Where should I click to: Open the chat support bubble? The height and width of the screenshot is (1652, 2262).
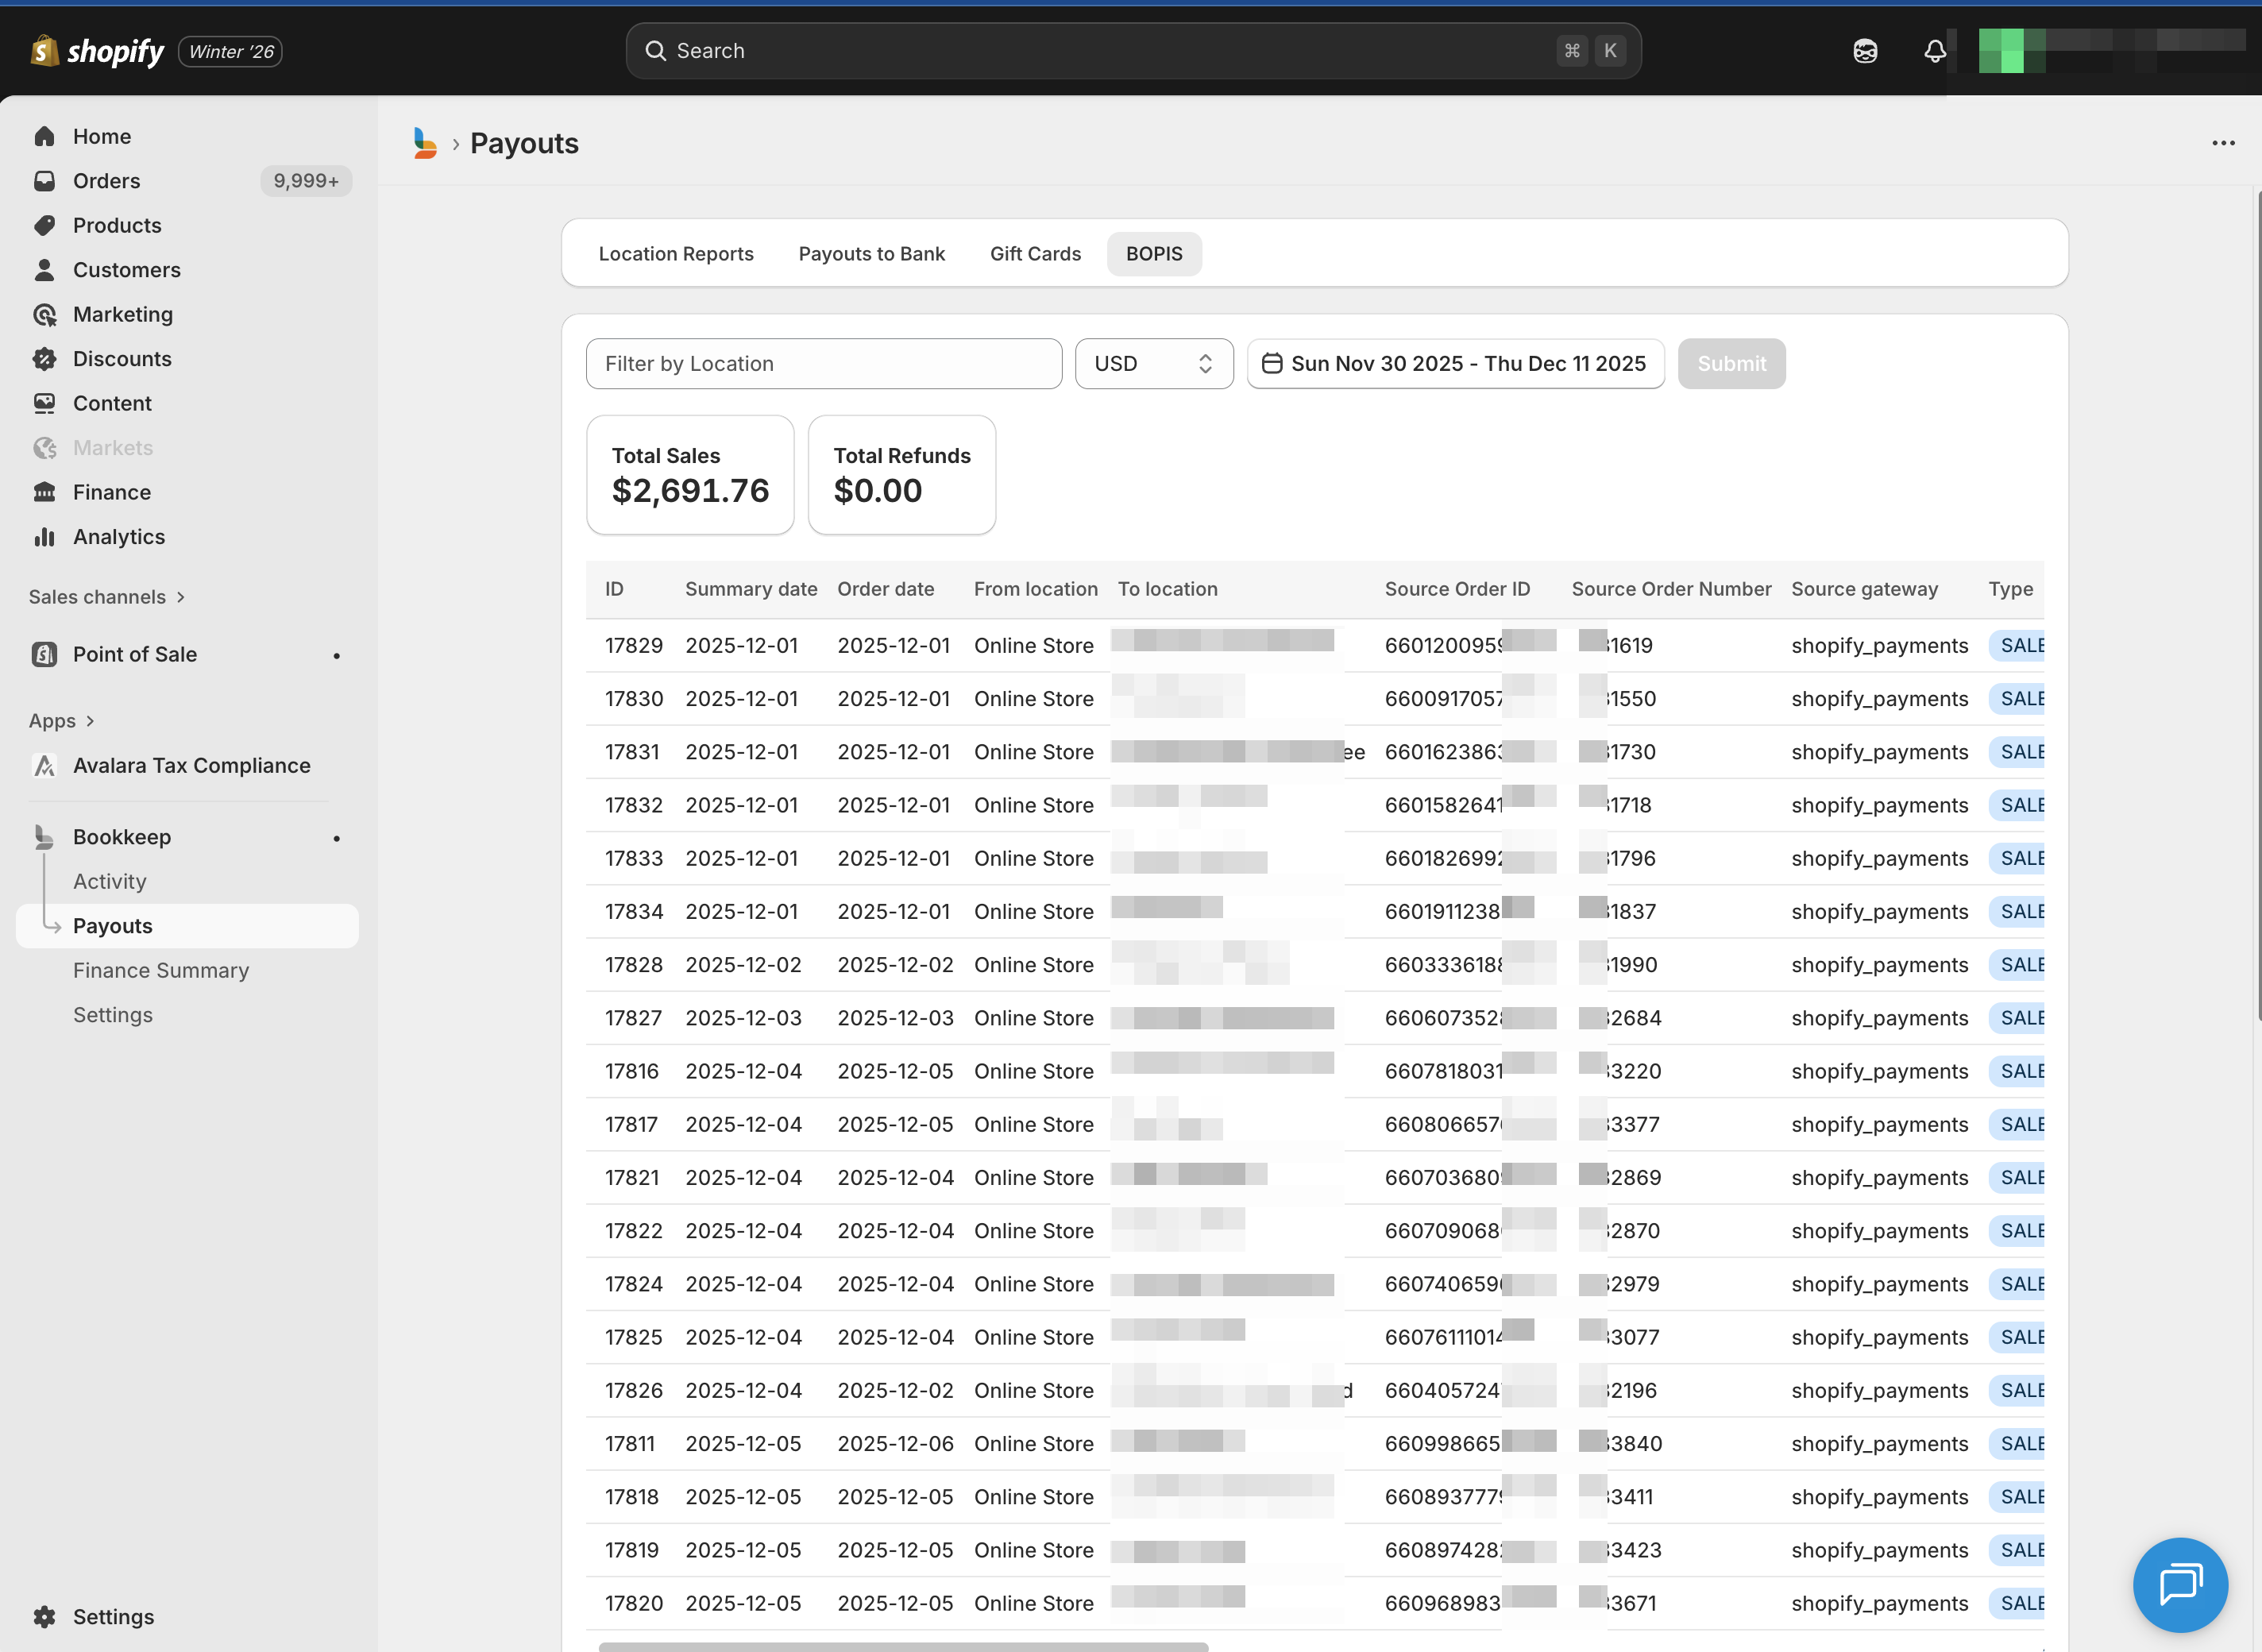pos(2180,1585)
